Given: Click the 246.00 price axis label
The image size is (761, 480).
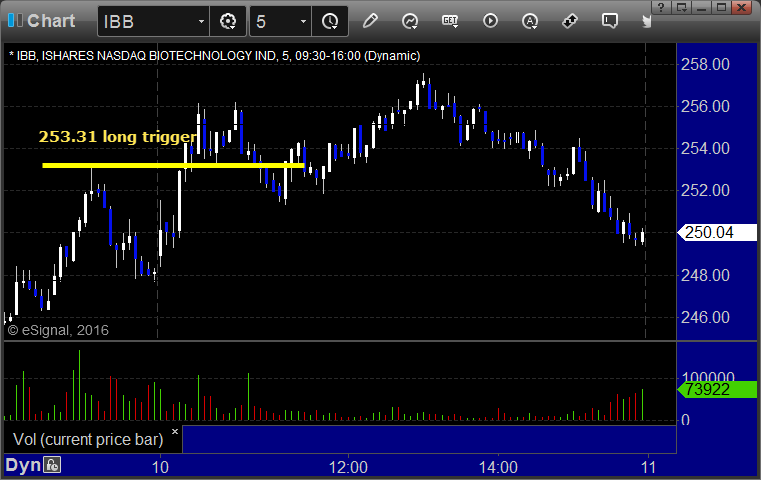Looking at the screenshot, I should point(705,317).
